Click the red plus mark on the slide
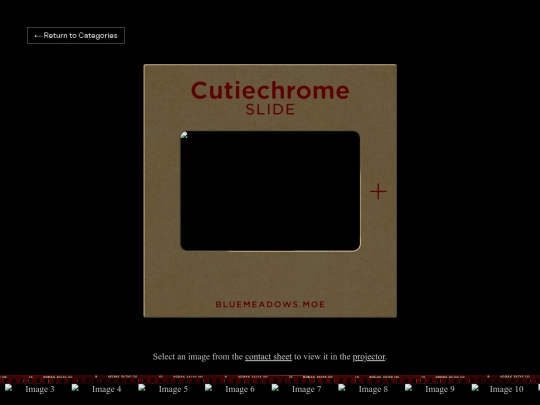This screenshot has width=540, height=405. [x=378, y=191]
